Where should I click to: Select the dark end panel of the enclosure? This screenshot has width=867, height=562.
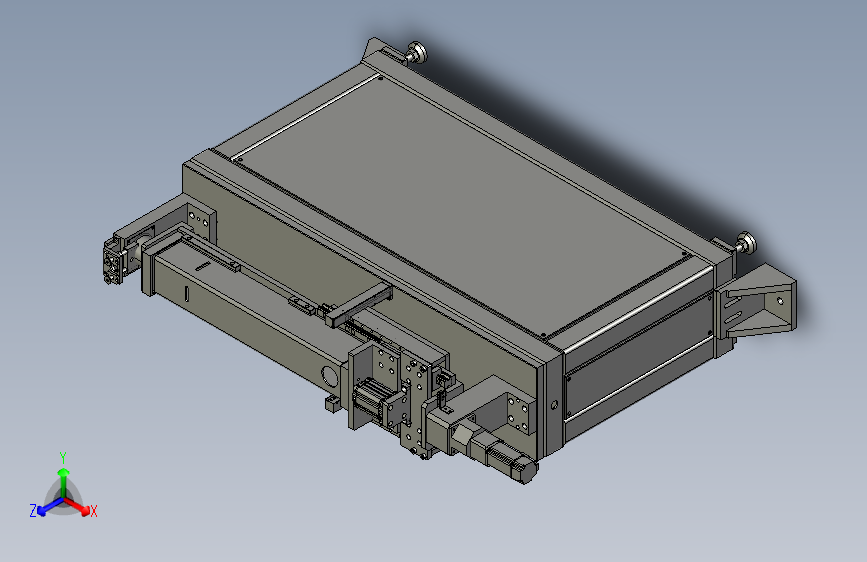pos(639,354)
